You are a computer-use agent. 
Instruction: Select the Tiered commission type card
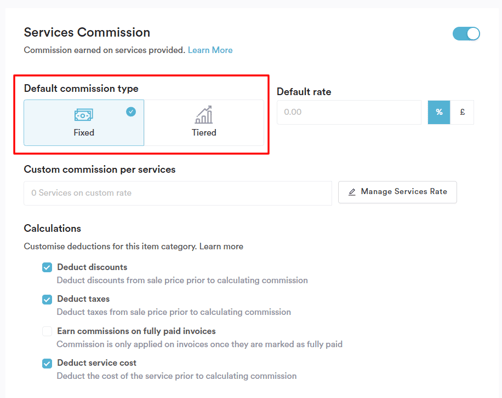pos(204,122)
